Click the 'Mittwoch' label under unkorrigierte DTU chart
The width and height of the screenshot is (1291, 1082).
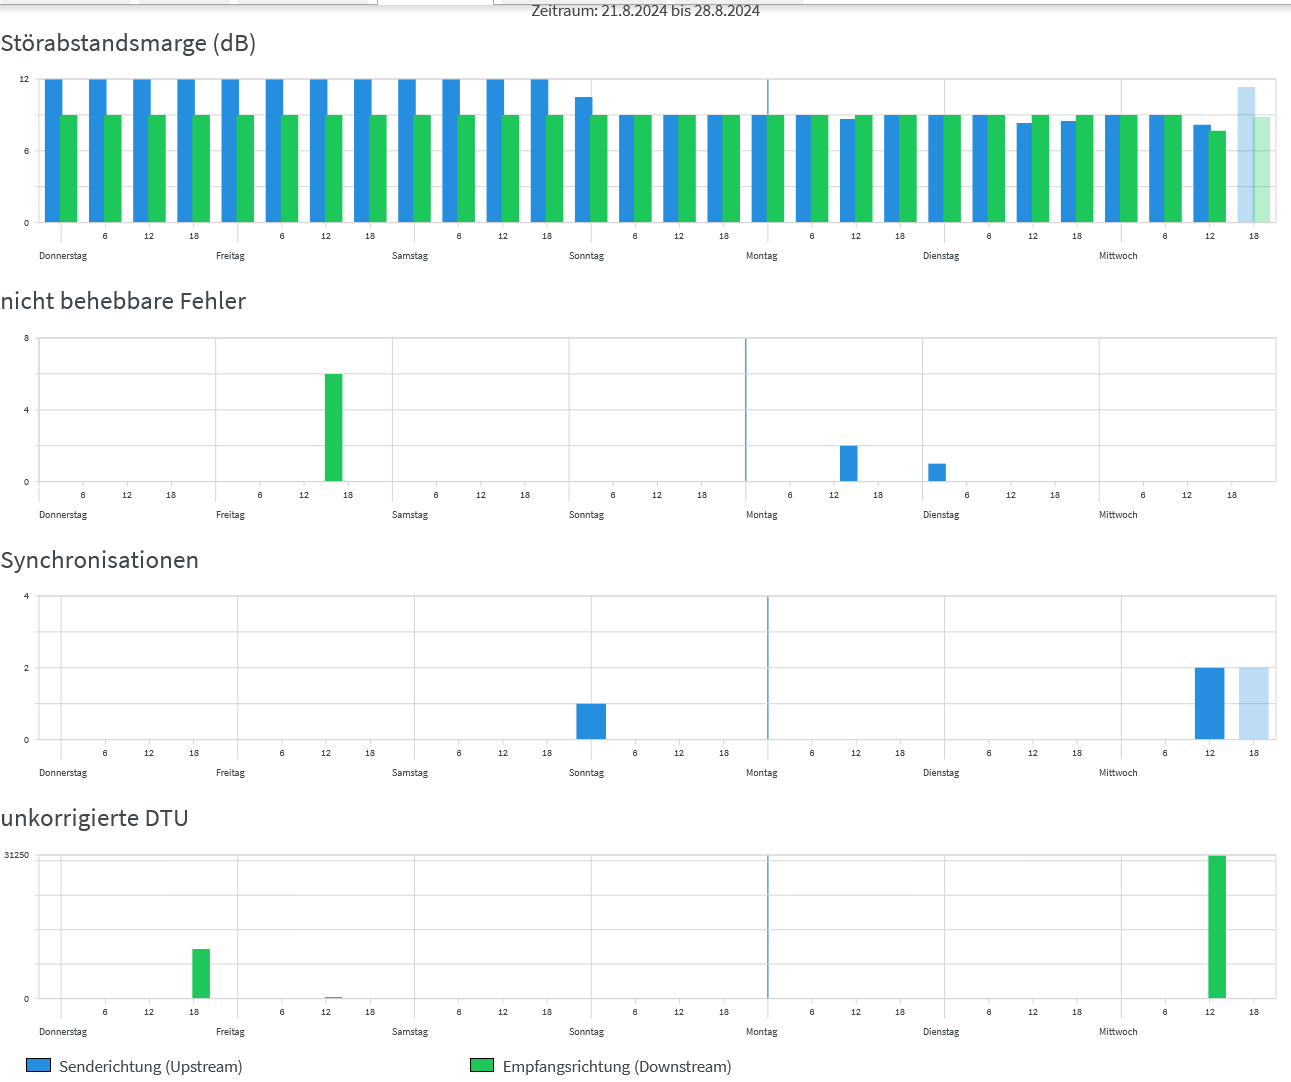(x=1118, y=1032)
